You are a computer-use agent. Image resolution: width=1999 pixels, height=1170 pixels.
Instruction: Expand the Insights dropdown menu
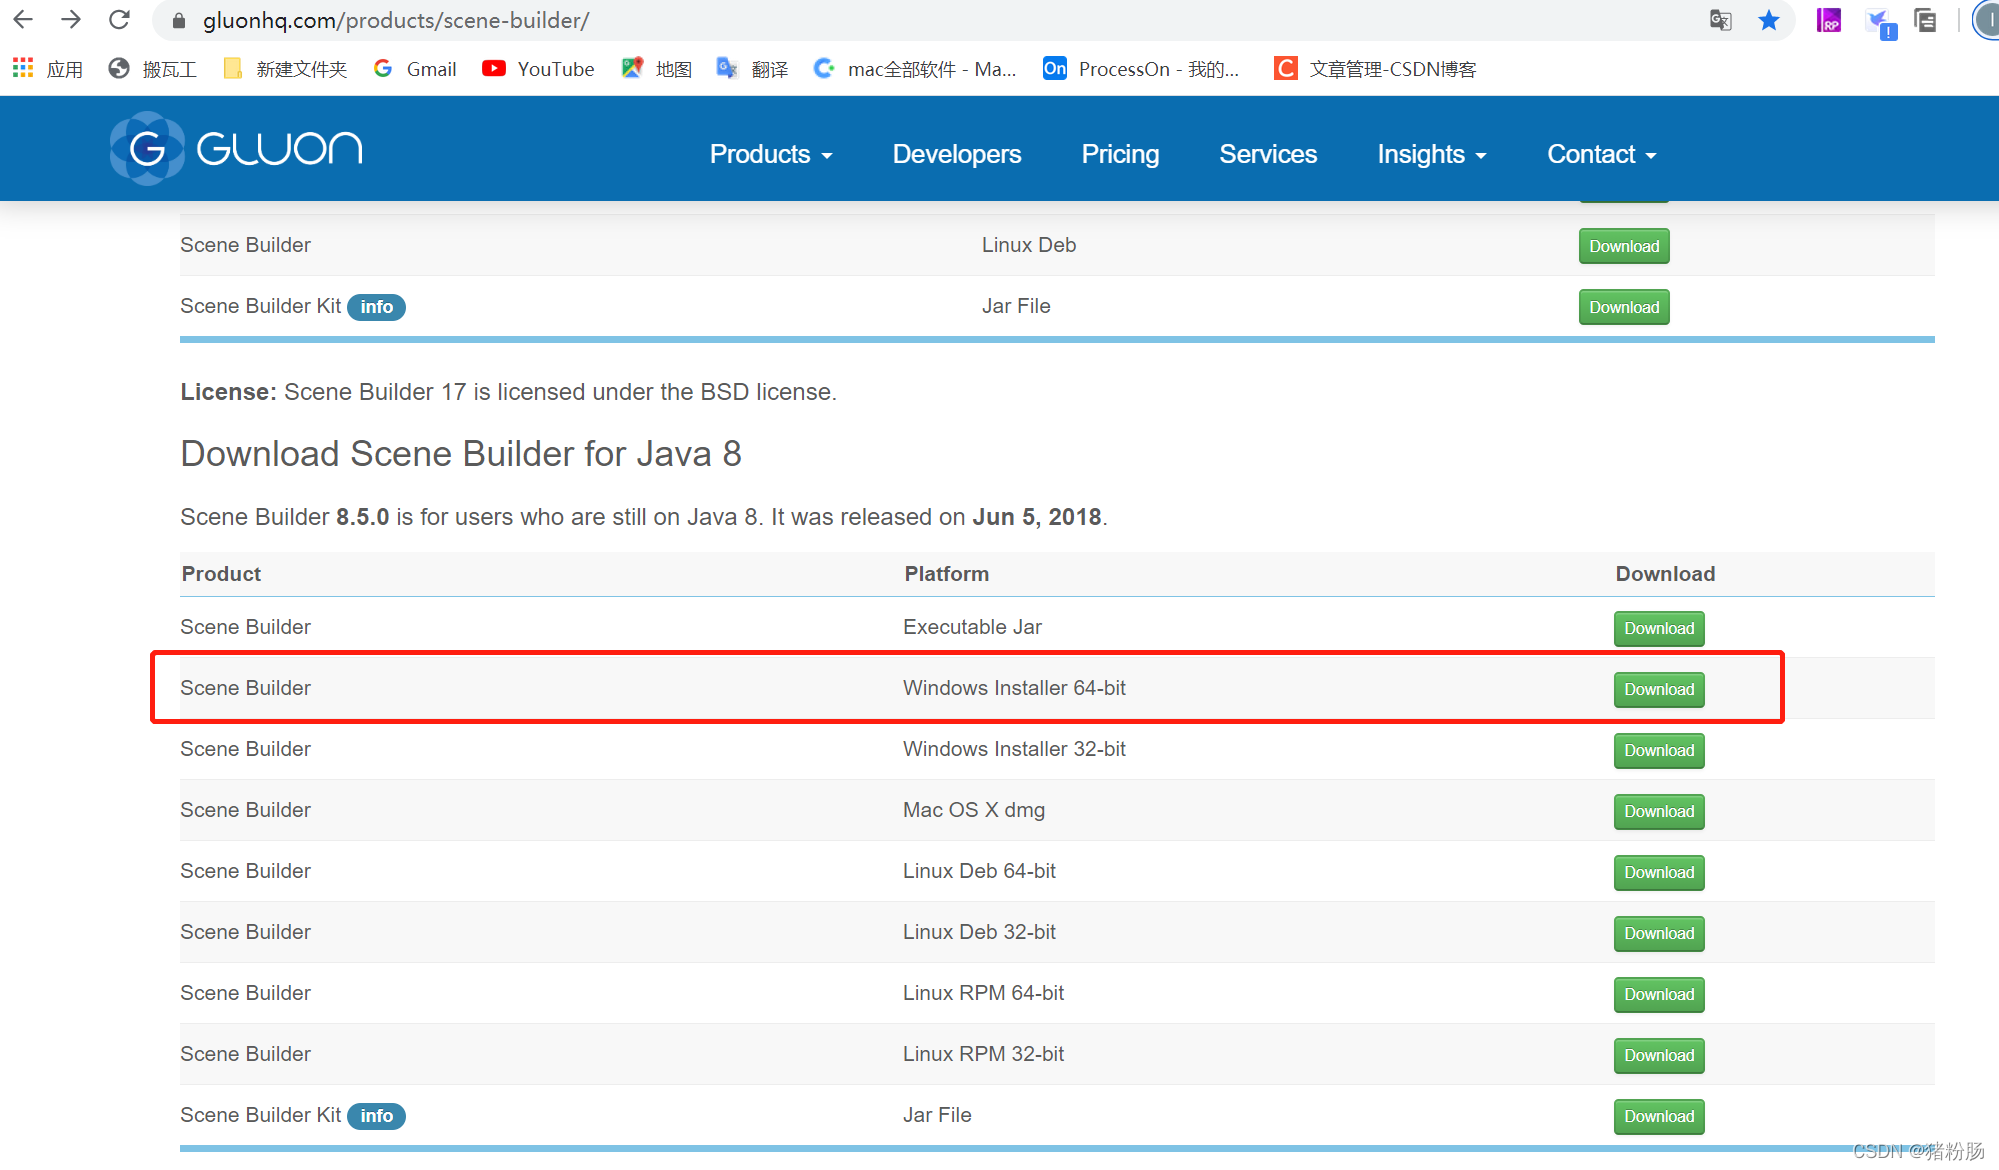(1432, 154)
